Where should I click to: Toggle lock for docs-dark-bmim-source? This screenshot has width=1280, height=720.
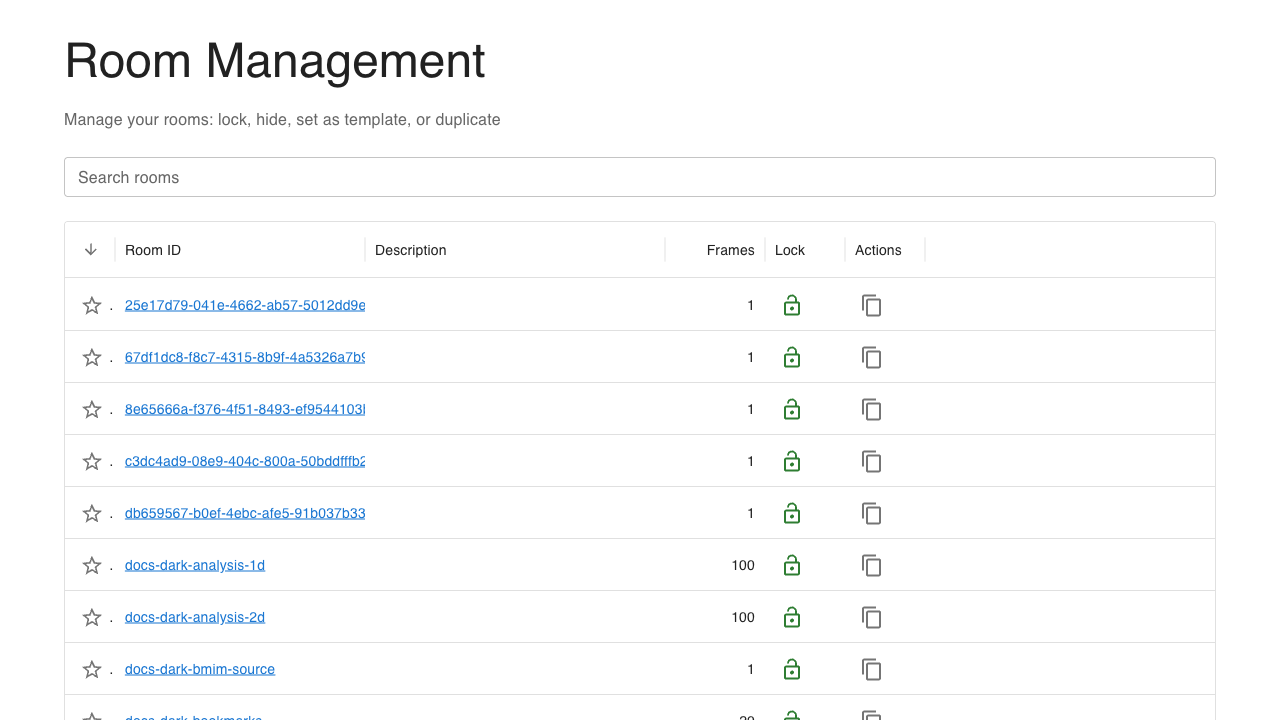coord(792,669)
